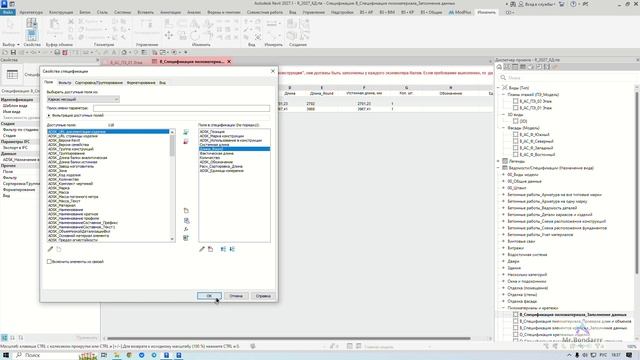Open the Архитектура ribbon tab
Screen dimensions: 640x360
coord(31,13)
